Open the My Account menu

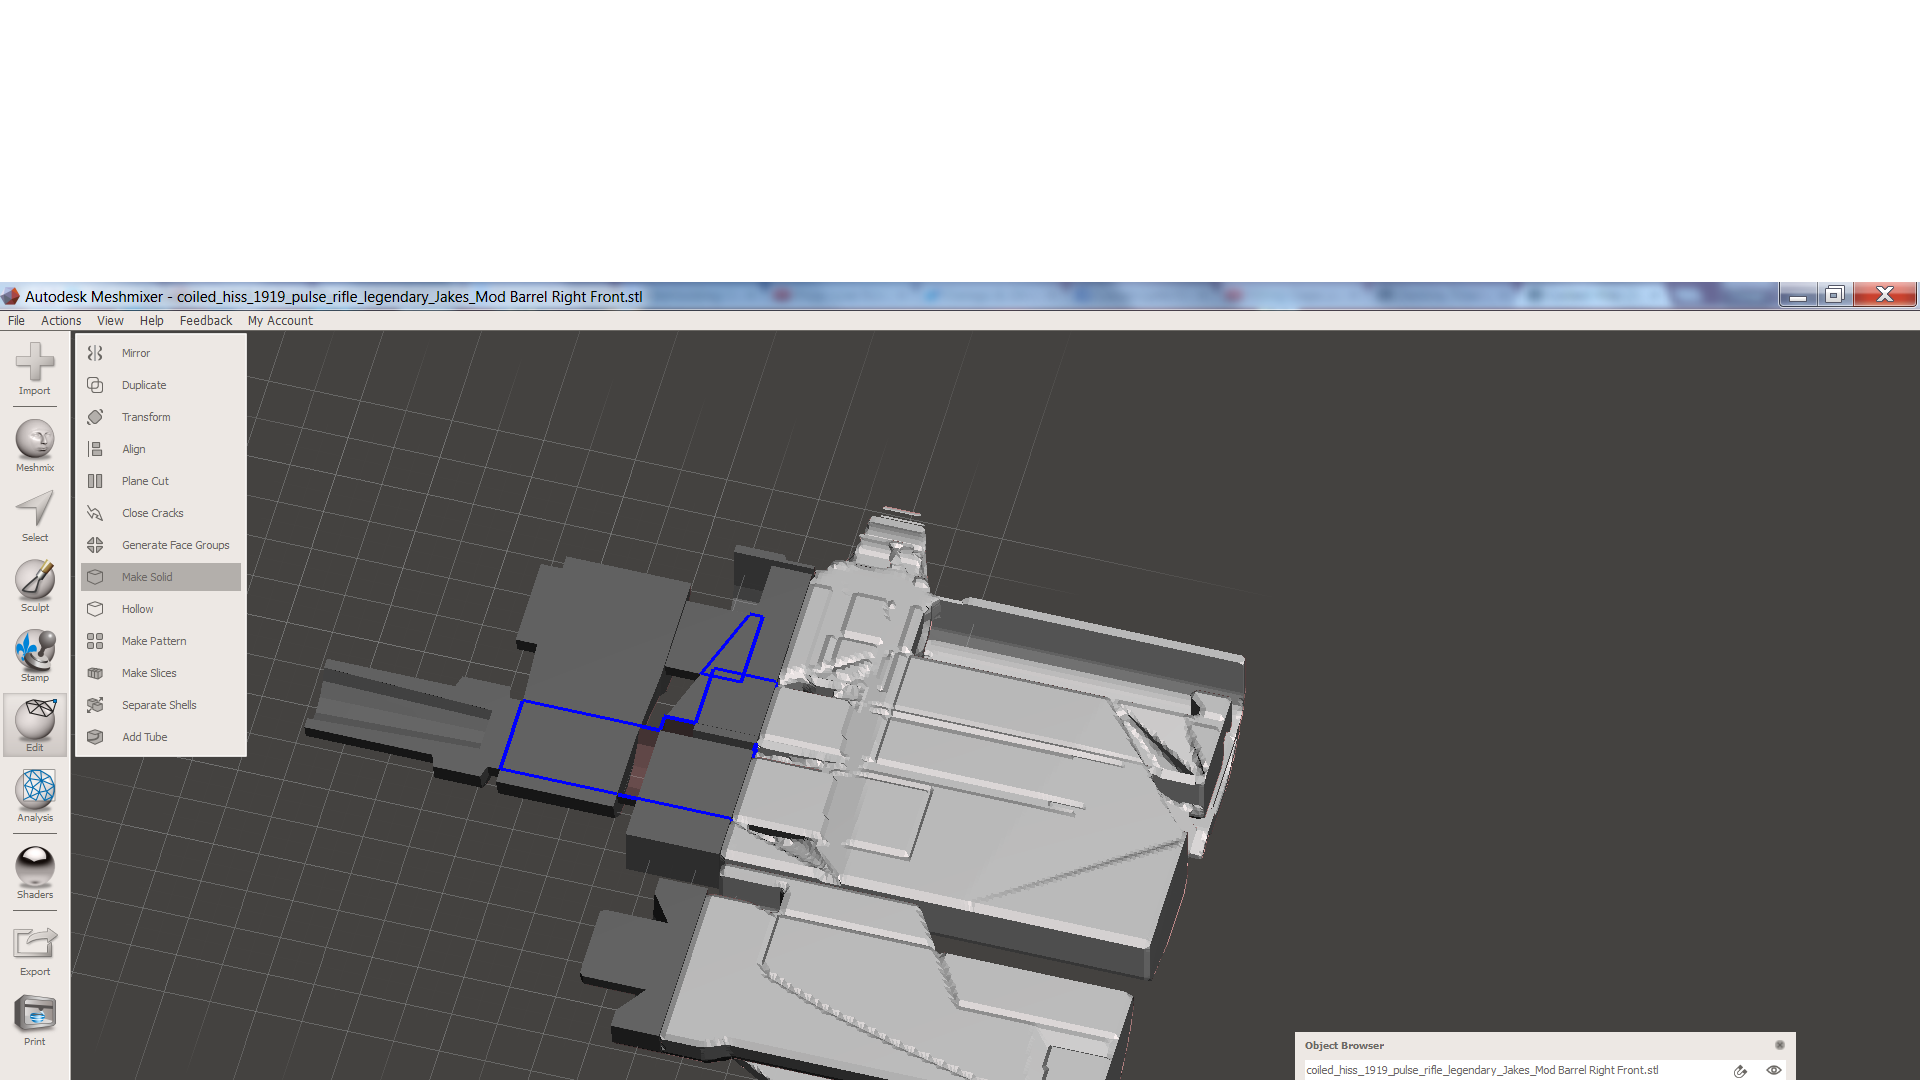pyautogui.click(x=280, y=321)
